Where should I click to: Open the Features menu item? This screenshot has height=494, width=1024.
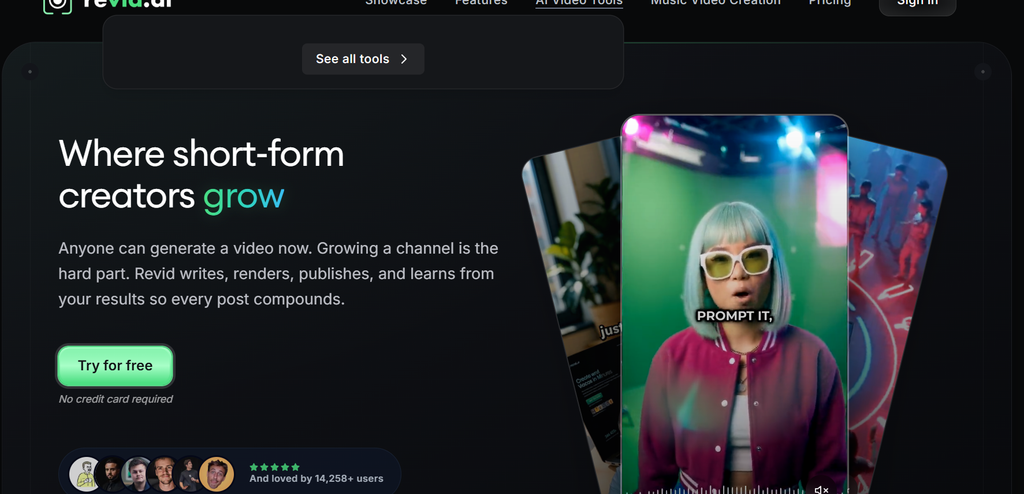point(481,3)
